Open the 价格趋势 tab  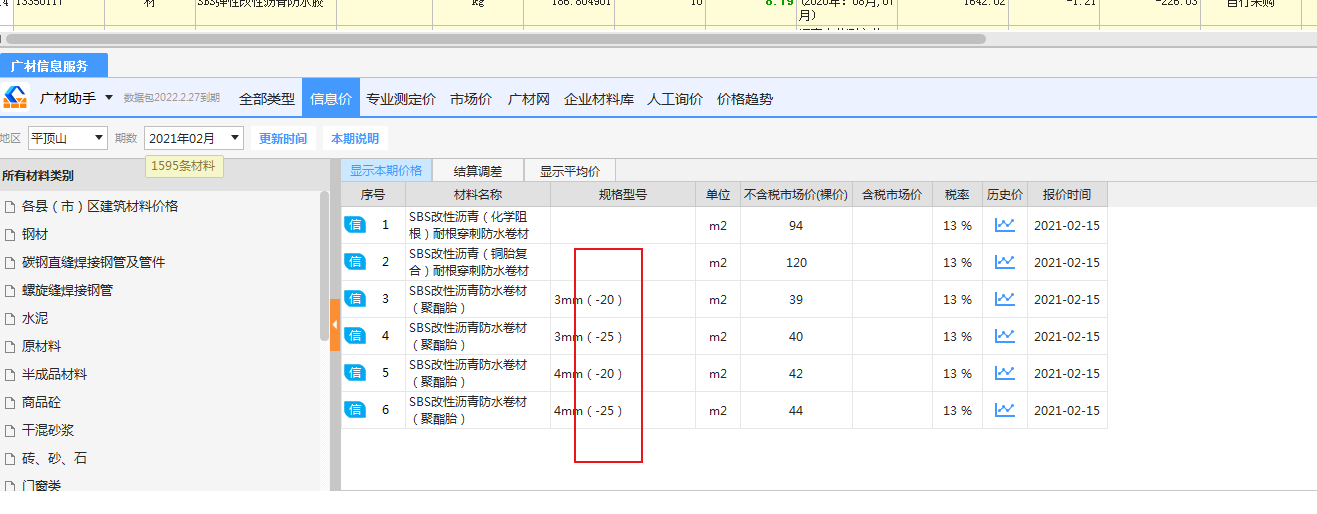[744, 99]
